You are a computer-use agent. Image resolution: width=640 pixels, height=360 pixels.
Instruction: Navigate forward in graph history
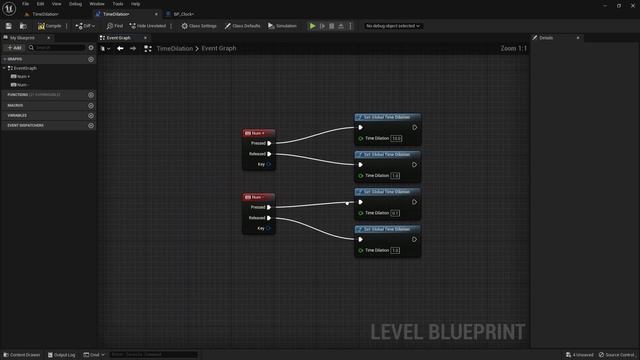pyautogui.click(x=133, y=49)
